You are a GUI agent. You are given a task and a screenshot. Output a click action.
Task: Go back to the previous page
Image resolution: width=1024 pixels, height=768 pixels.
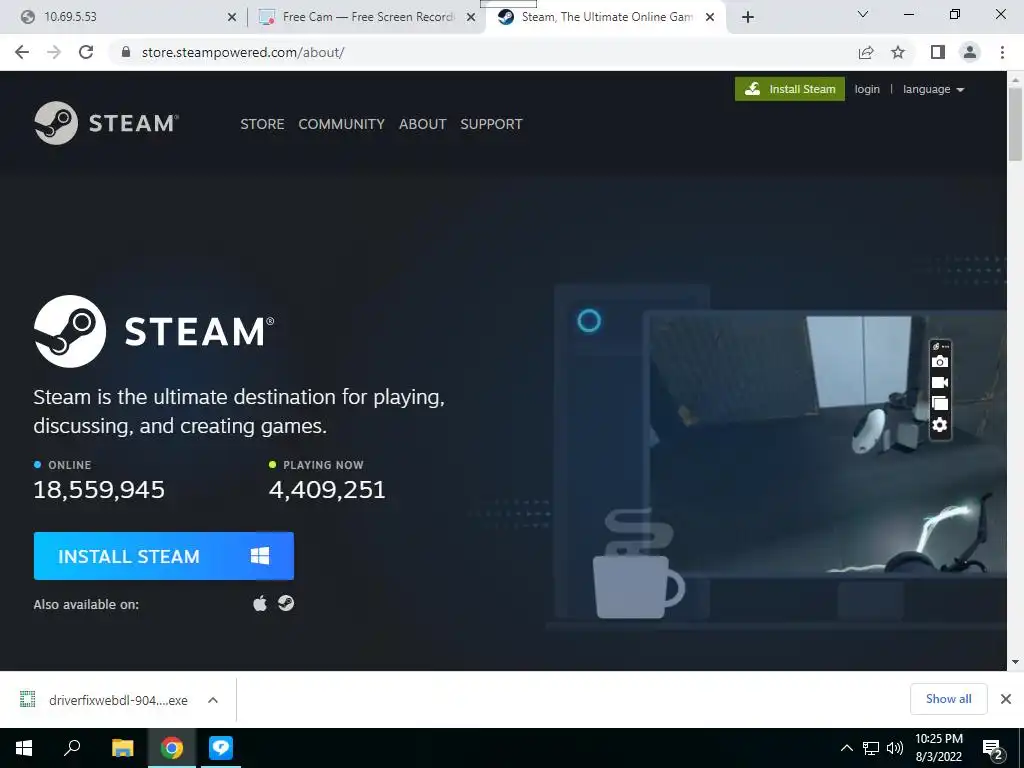click(22, 52)
